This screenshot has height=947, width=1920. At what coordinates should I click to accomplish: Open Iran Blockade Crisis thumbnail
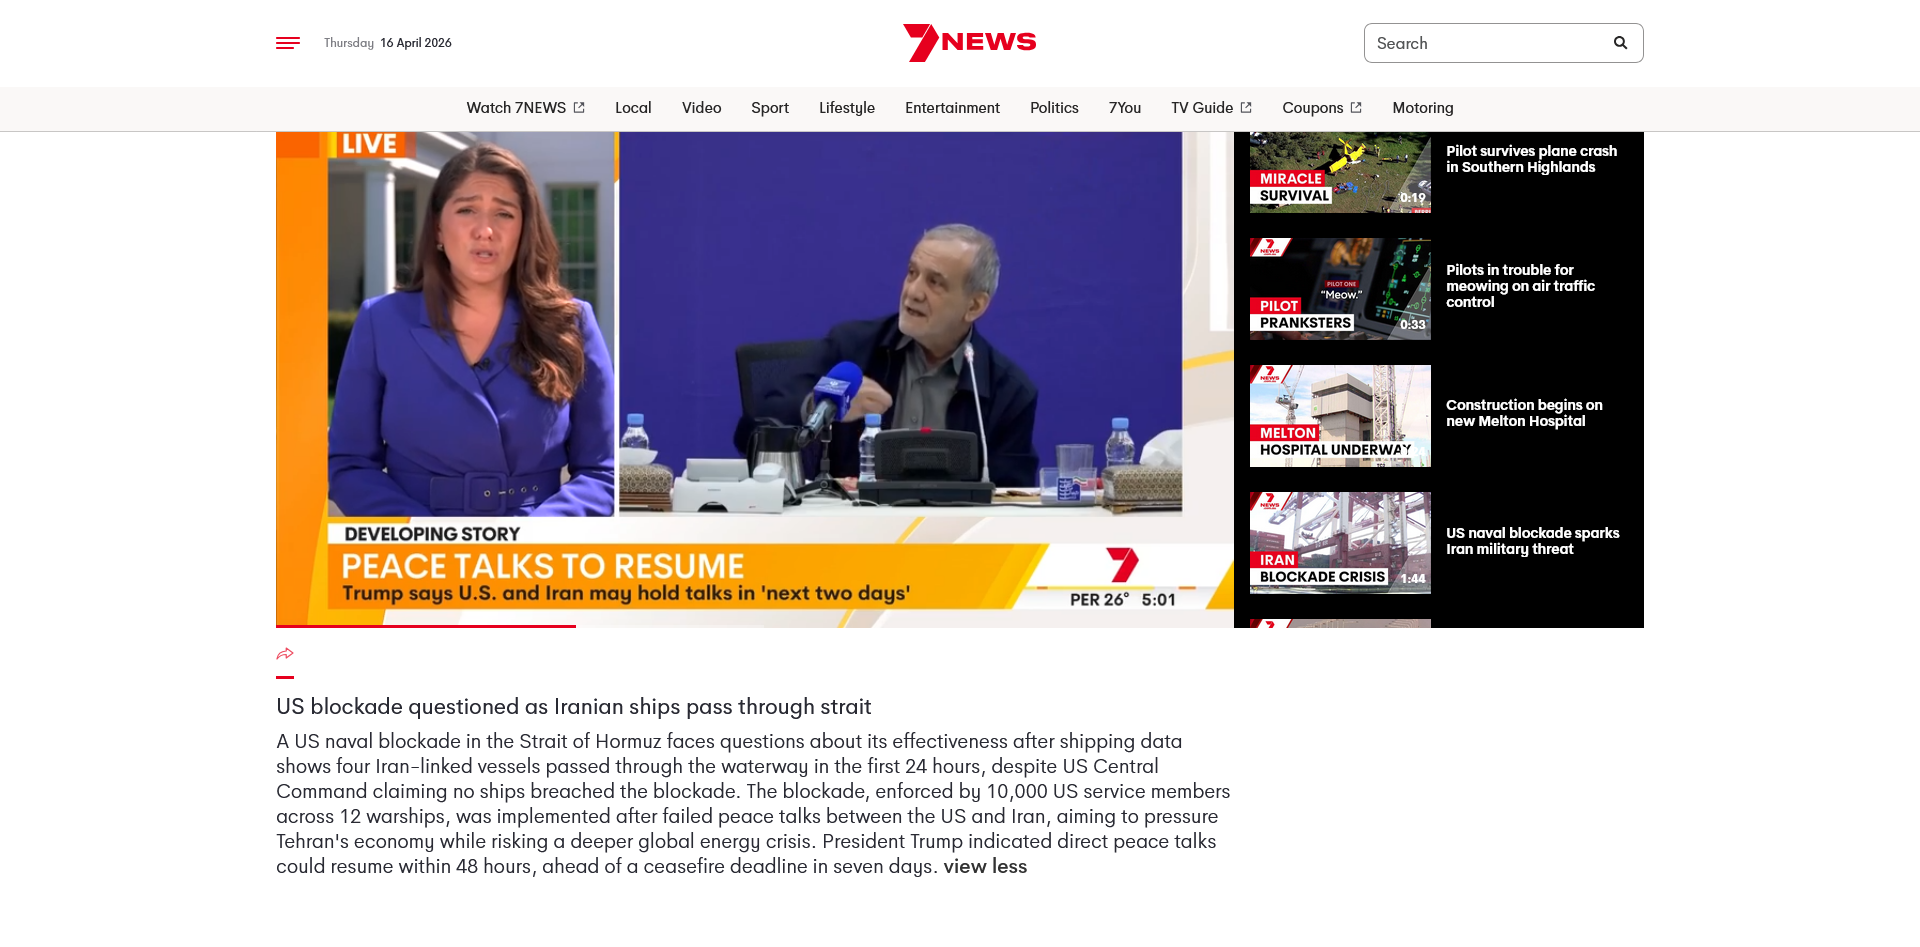click(1340, 543)
